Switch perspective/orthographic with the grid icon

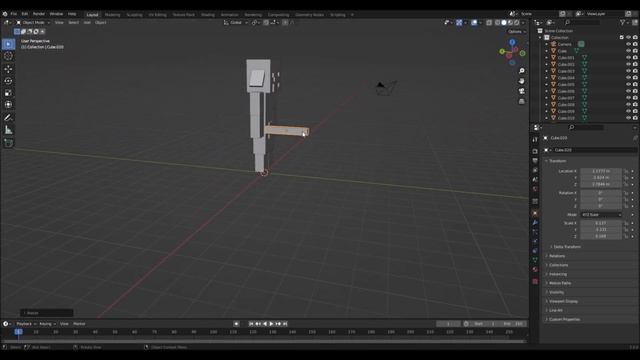pyautogui.click(x=522, y=101)
